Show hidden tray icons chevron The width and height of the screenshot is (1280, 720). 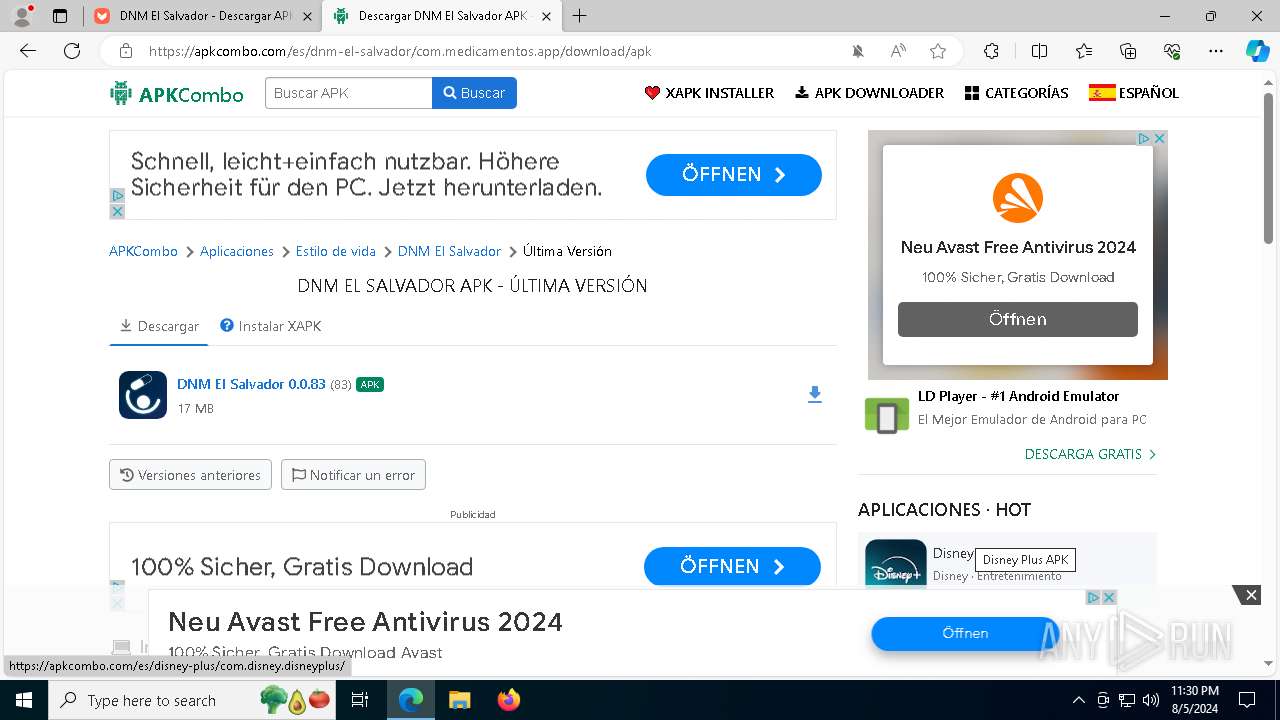[1078, 700]
